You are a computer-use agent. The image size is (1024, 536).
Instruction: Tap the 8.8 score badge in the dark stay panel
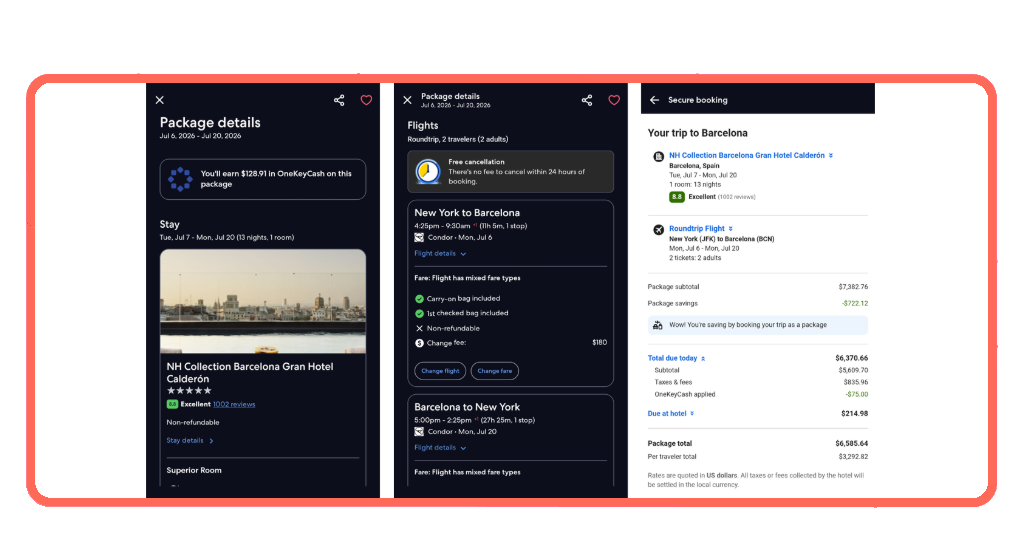(x=172, y=404)
